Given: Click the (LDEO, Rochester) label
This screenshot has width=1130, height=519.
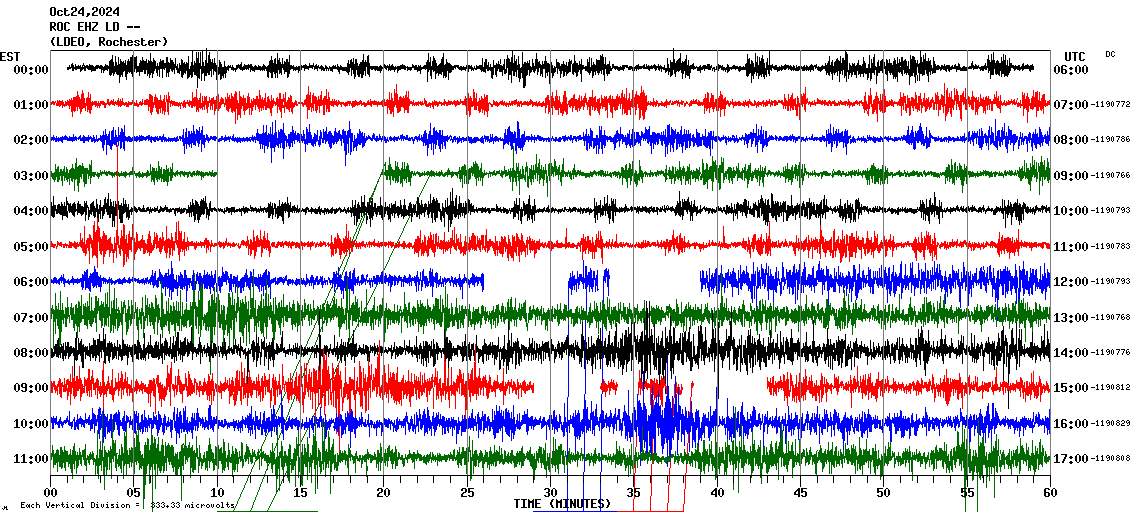Looking at the screenshot, I should tap(108, 41).
